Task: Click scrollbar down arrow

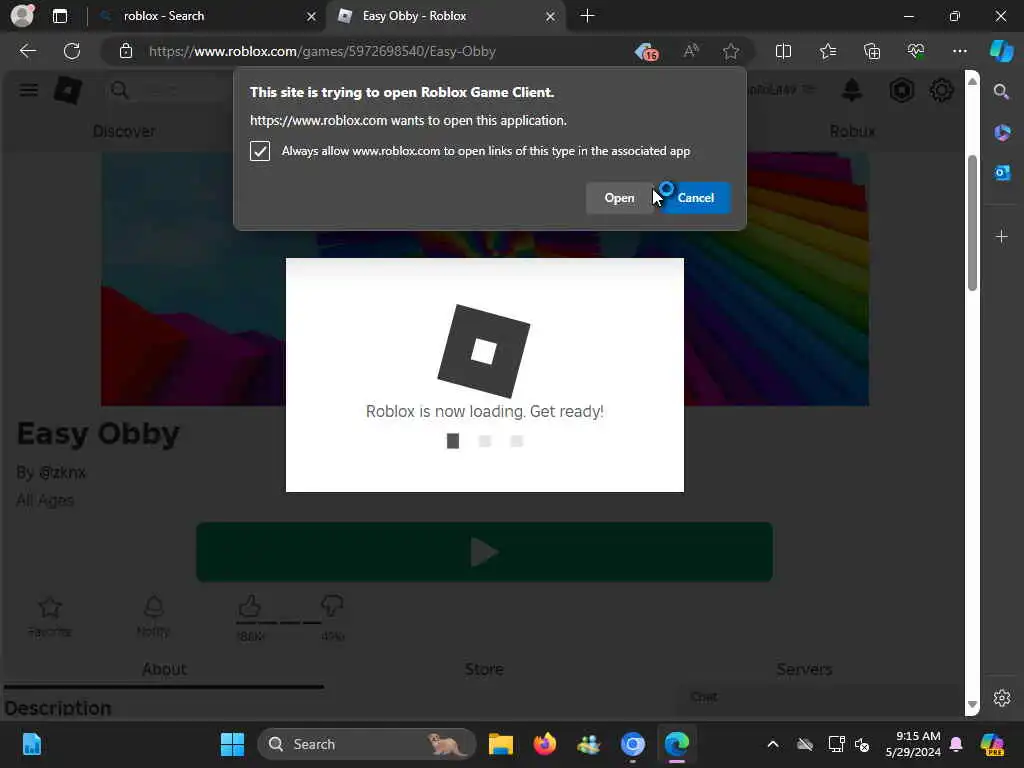Action: click(972, 705)
